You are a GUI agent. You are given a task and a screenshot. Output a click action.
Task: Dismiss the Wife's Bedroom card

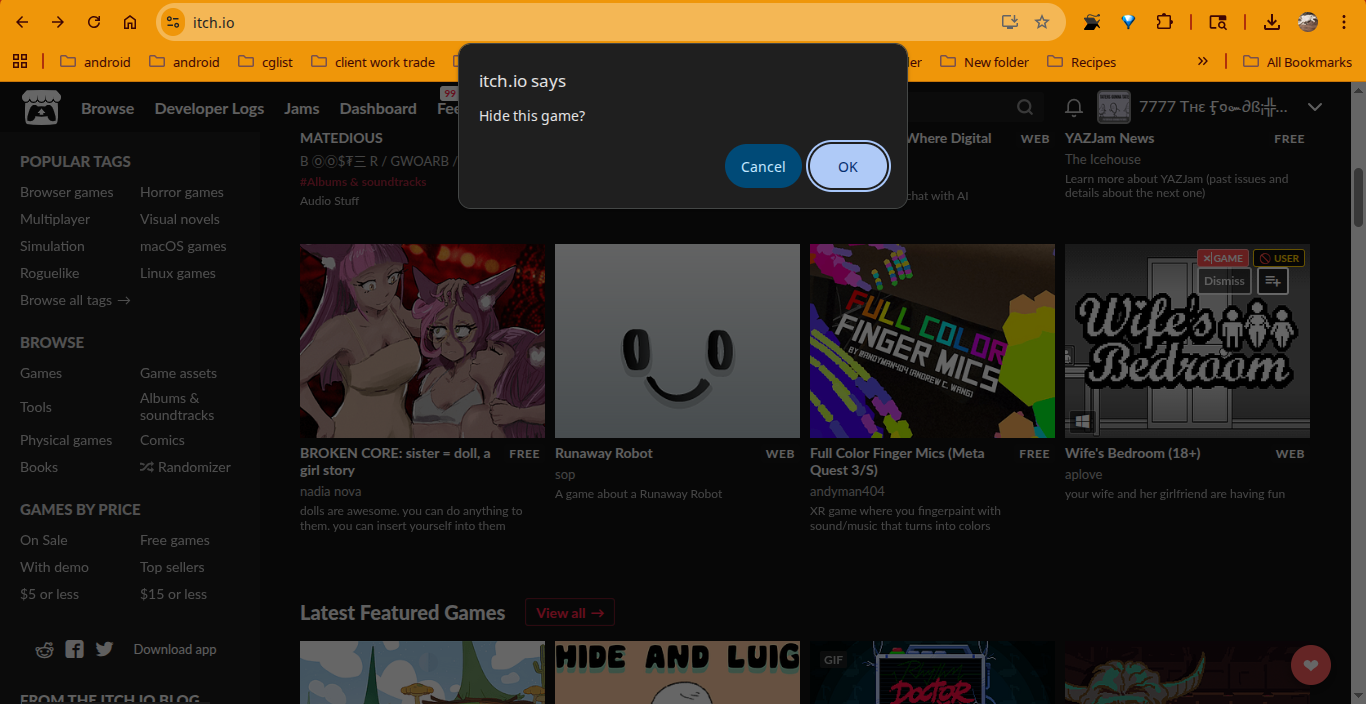1224,281
